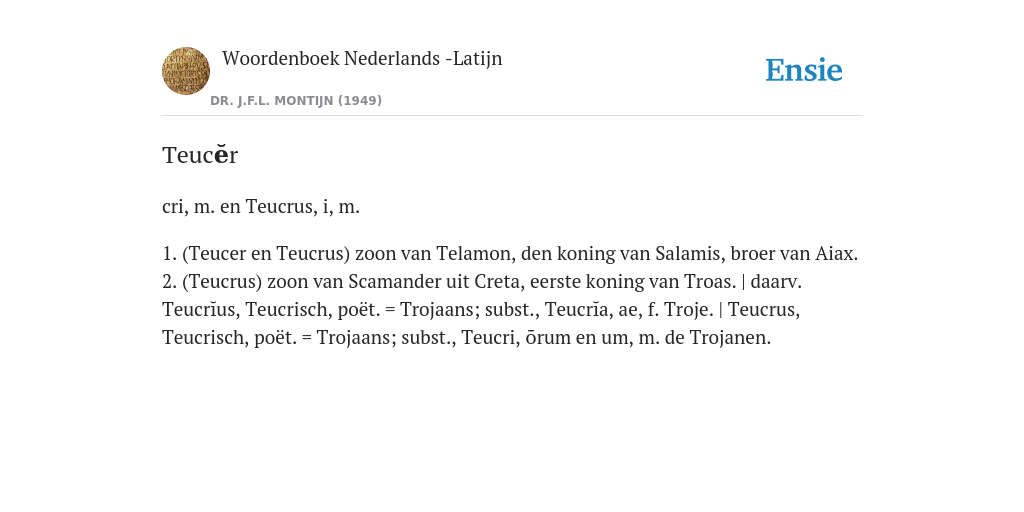Click the word Telamon

pyautogui.click(x=474, y=253)
